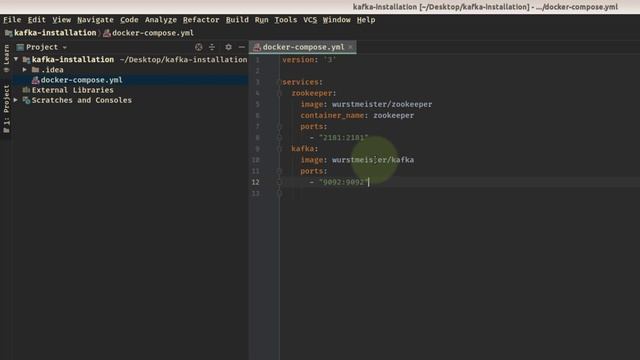The image size is (640, 360).
Task: Select External Libraries node
Action: (x=73, y=90)
